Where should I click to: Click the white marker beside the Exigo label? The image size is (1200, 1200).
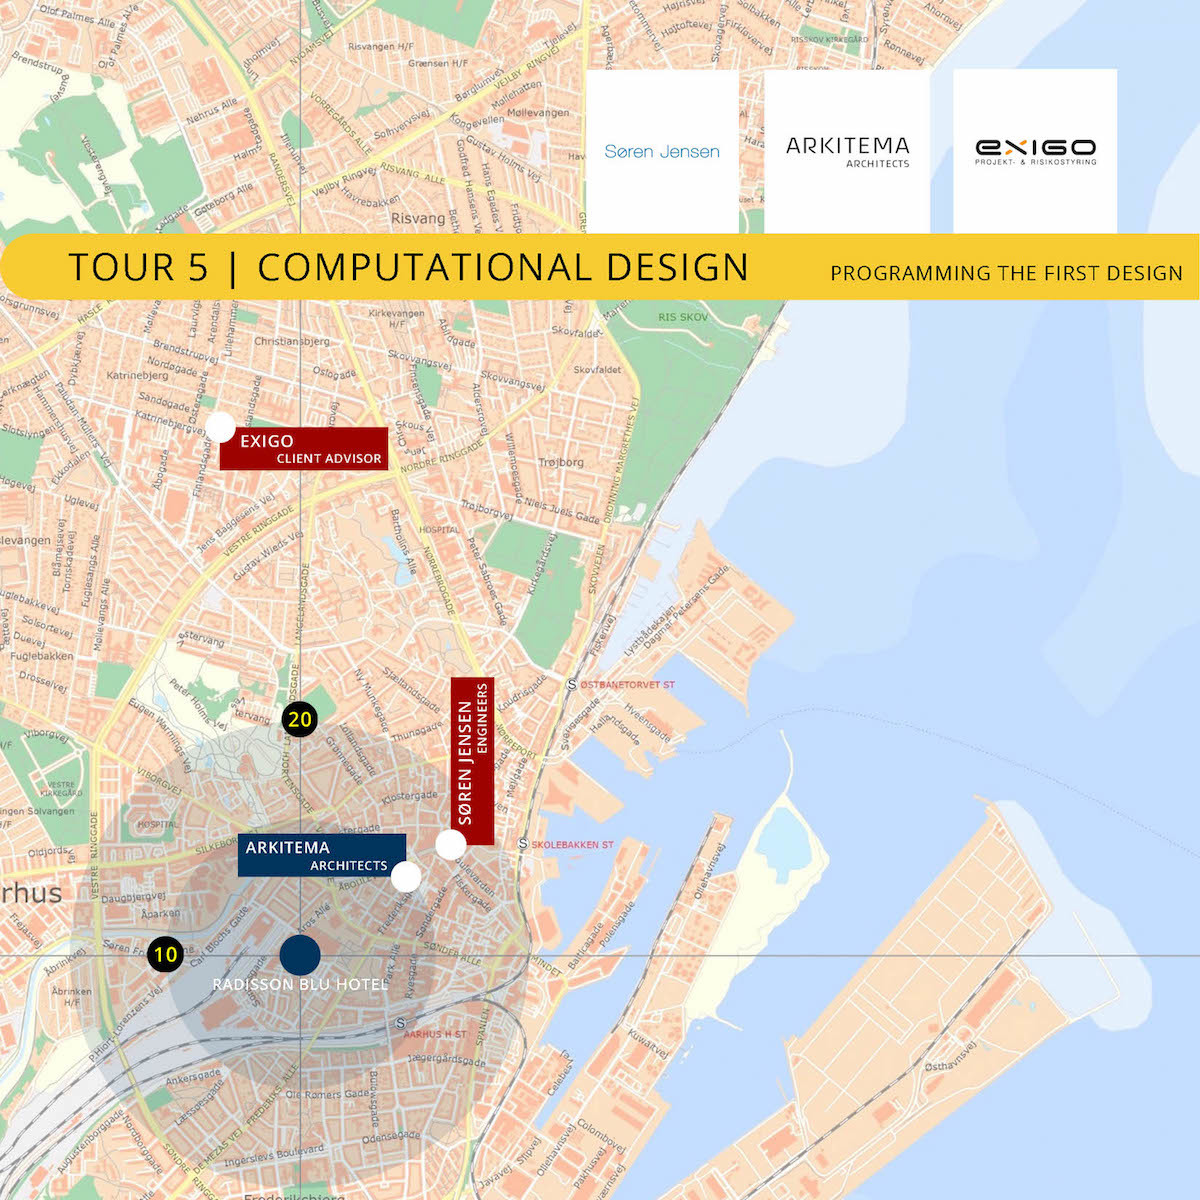(x=220, y=427)
